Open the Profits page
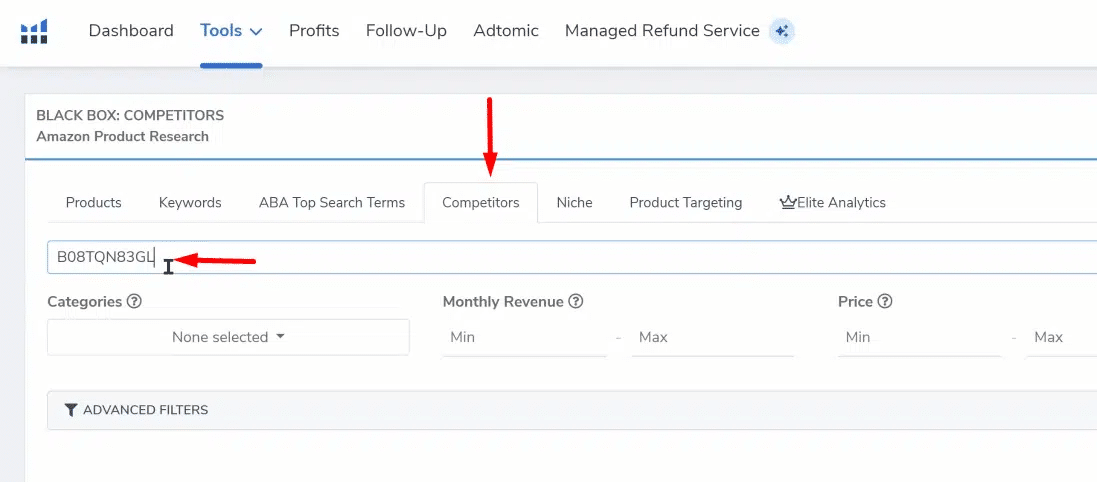The height and width of the screenshot is (482, 1097). [x=314, y=31]
